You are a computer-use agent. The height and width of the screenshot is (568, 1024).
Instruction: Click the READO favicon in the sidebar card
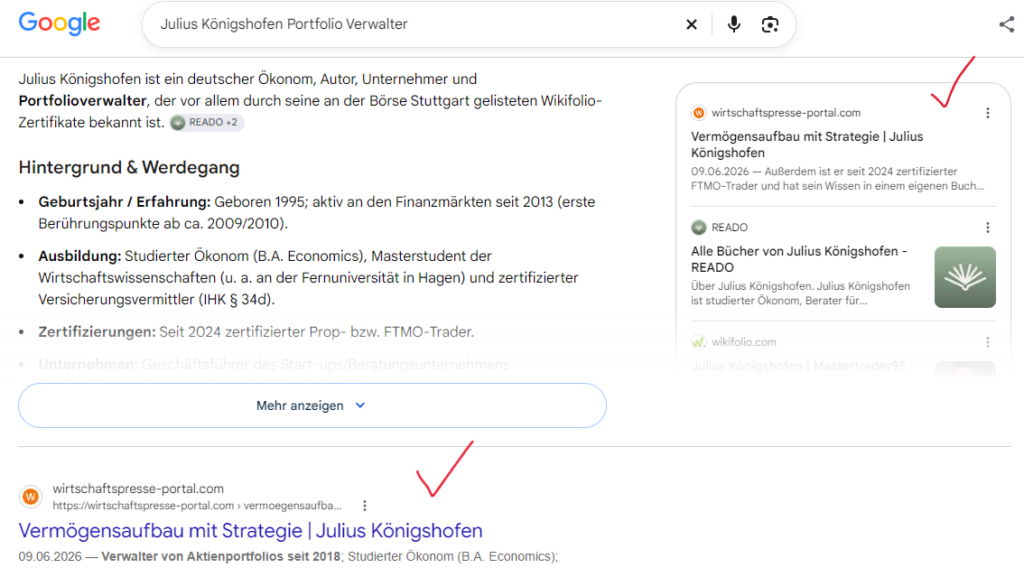coord(699,227)
